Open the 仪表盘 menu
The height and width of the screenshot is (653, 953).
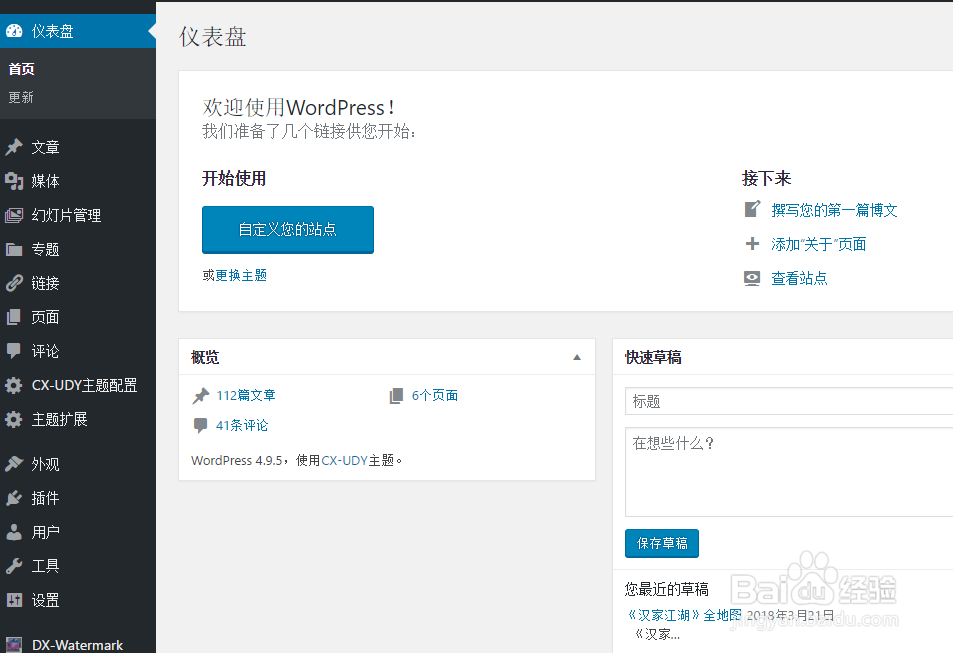click(x=78, y=31)
